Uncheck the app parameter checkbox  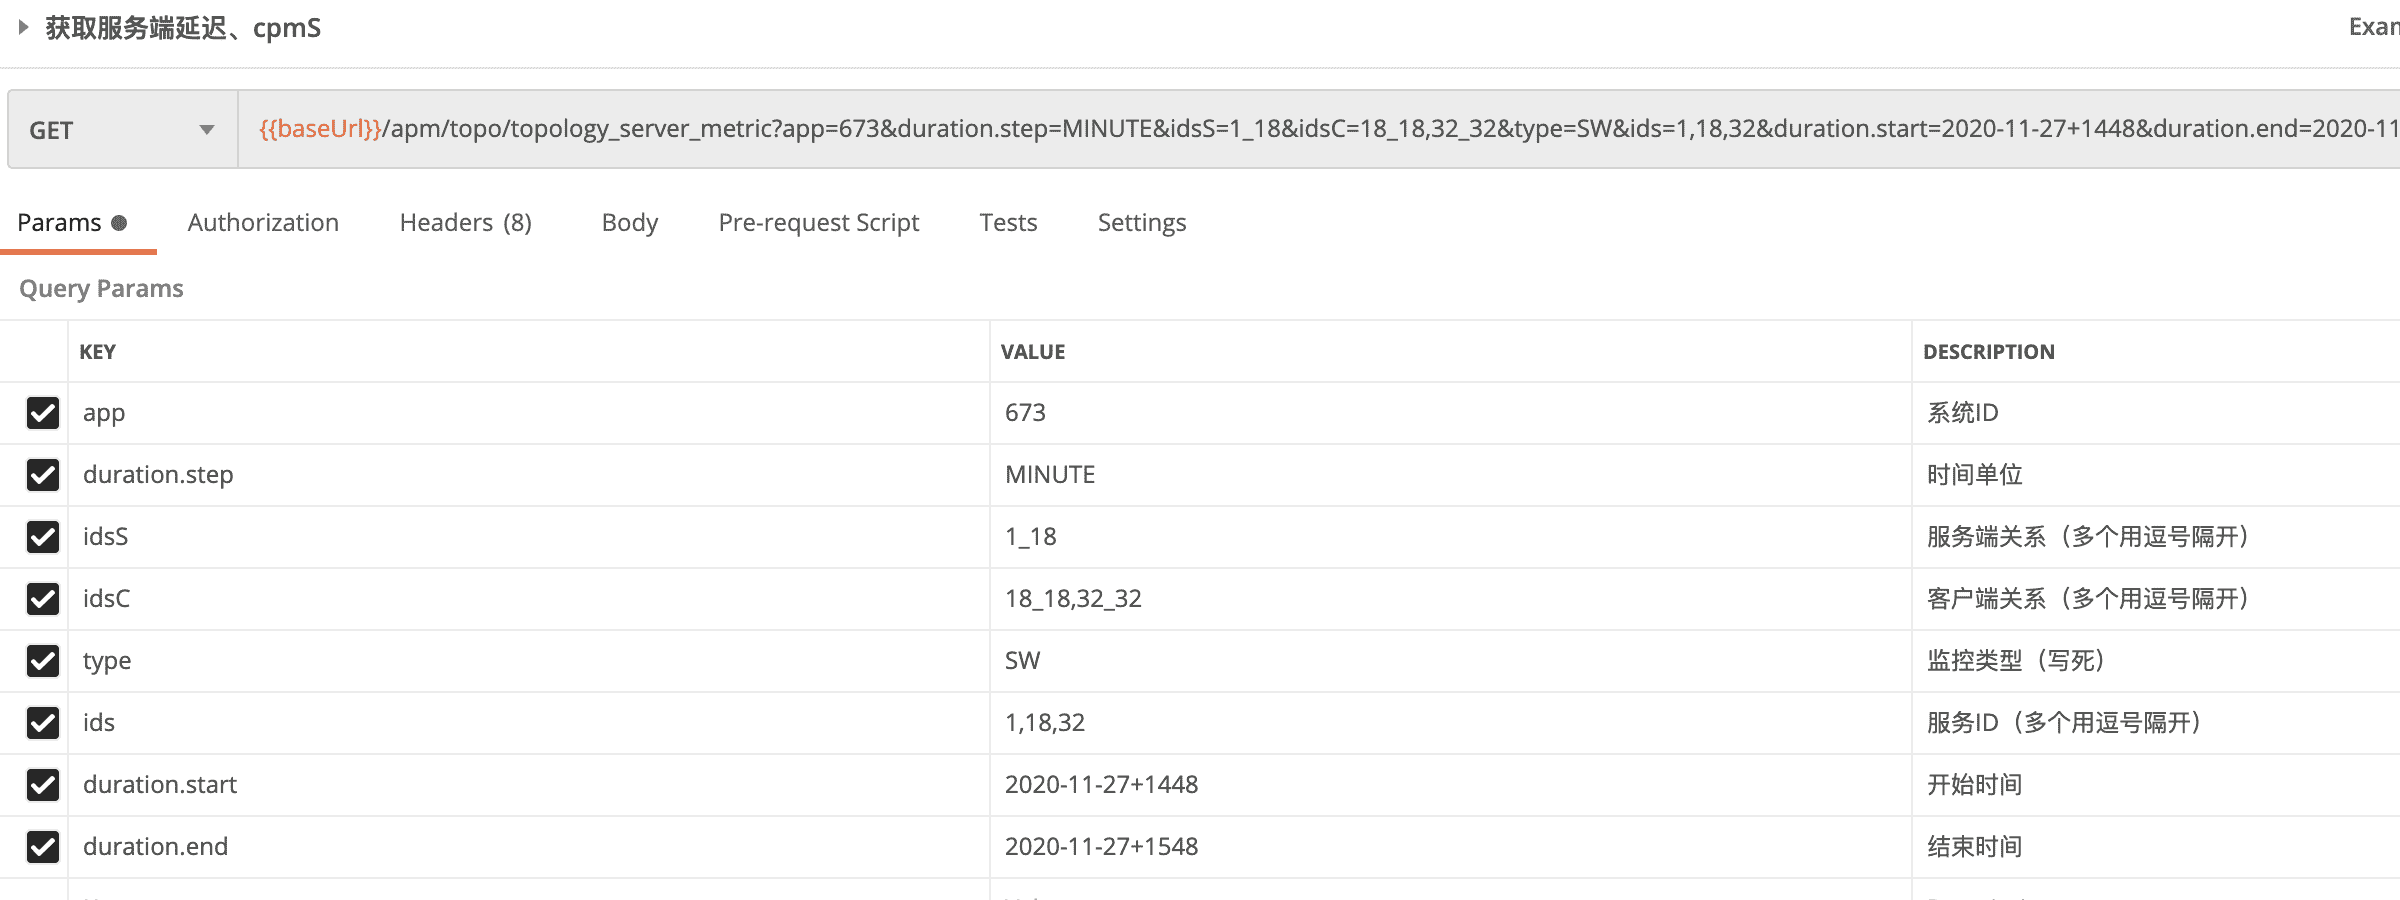(x=43, y=413)
